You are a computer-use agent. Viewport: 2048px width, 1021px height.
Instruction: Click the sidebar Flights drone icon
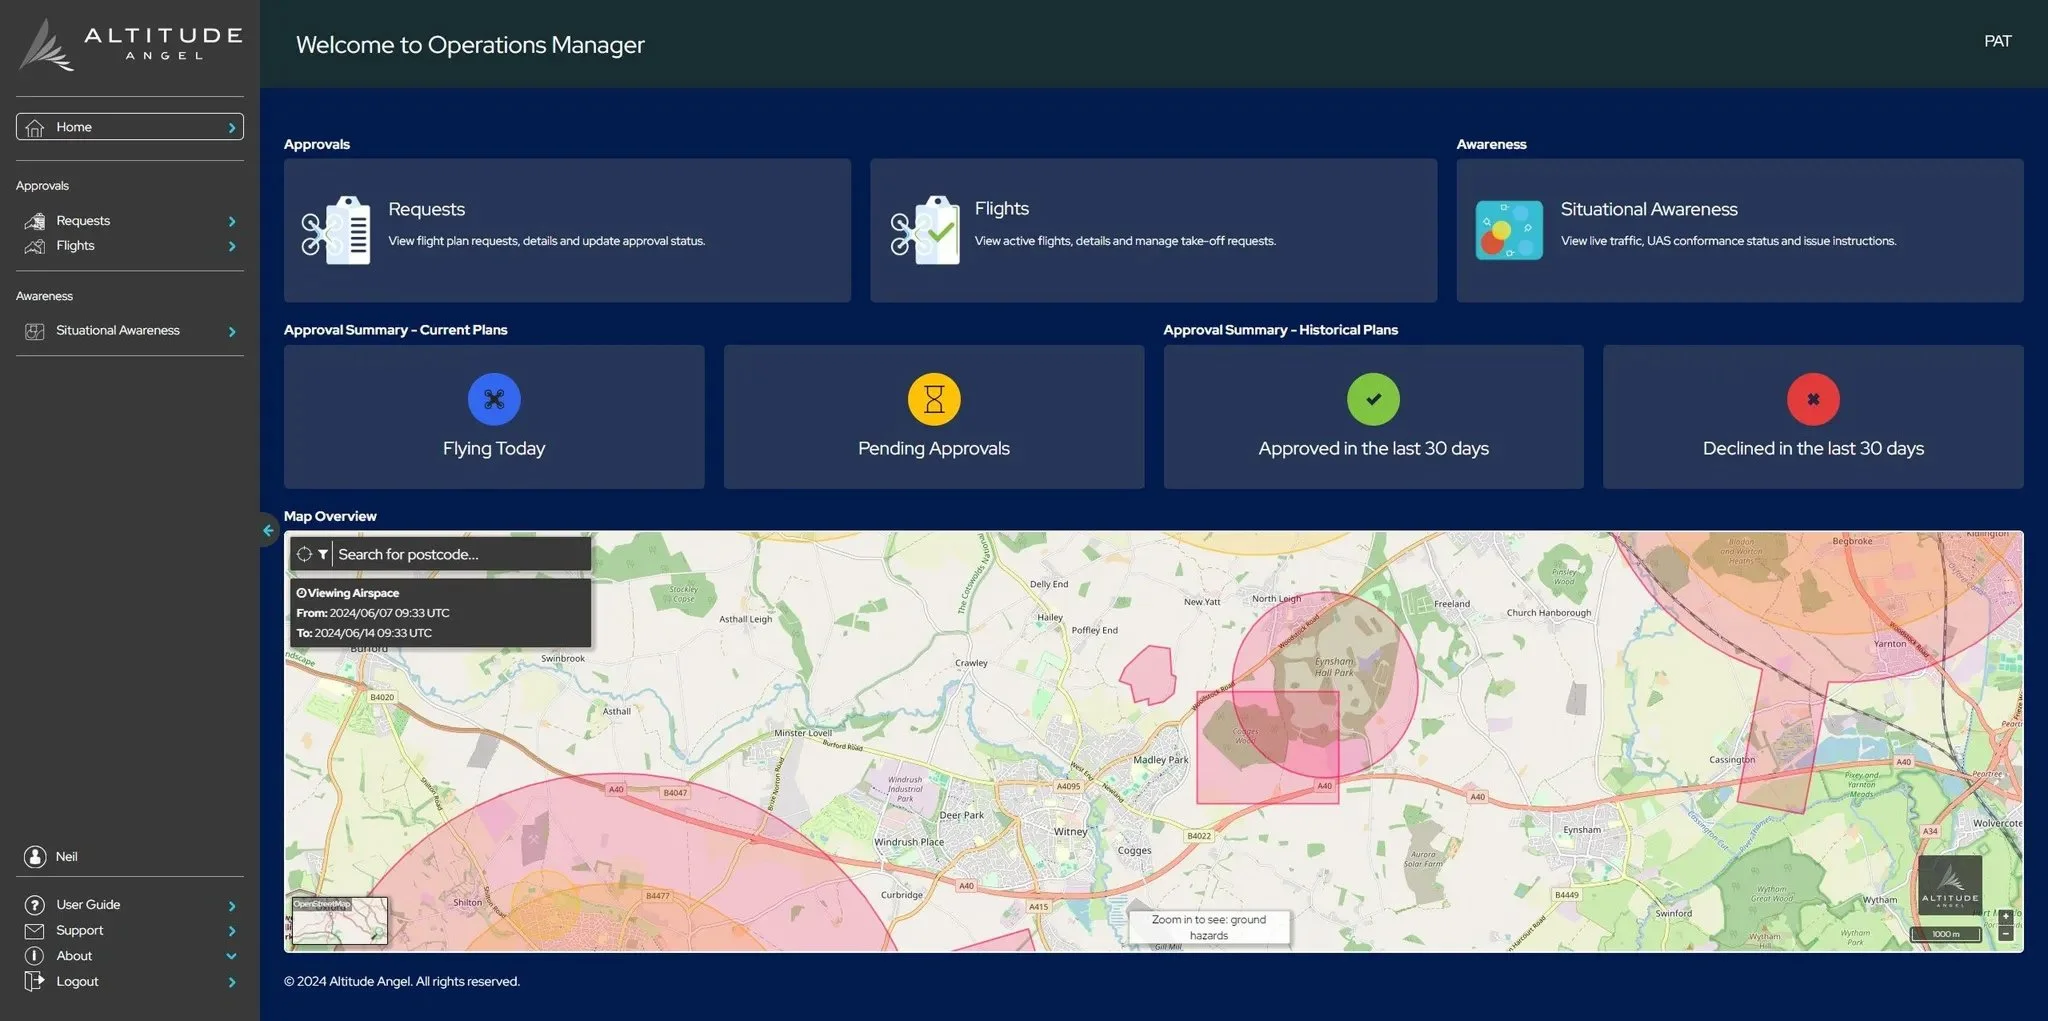(x=35, y=246)
